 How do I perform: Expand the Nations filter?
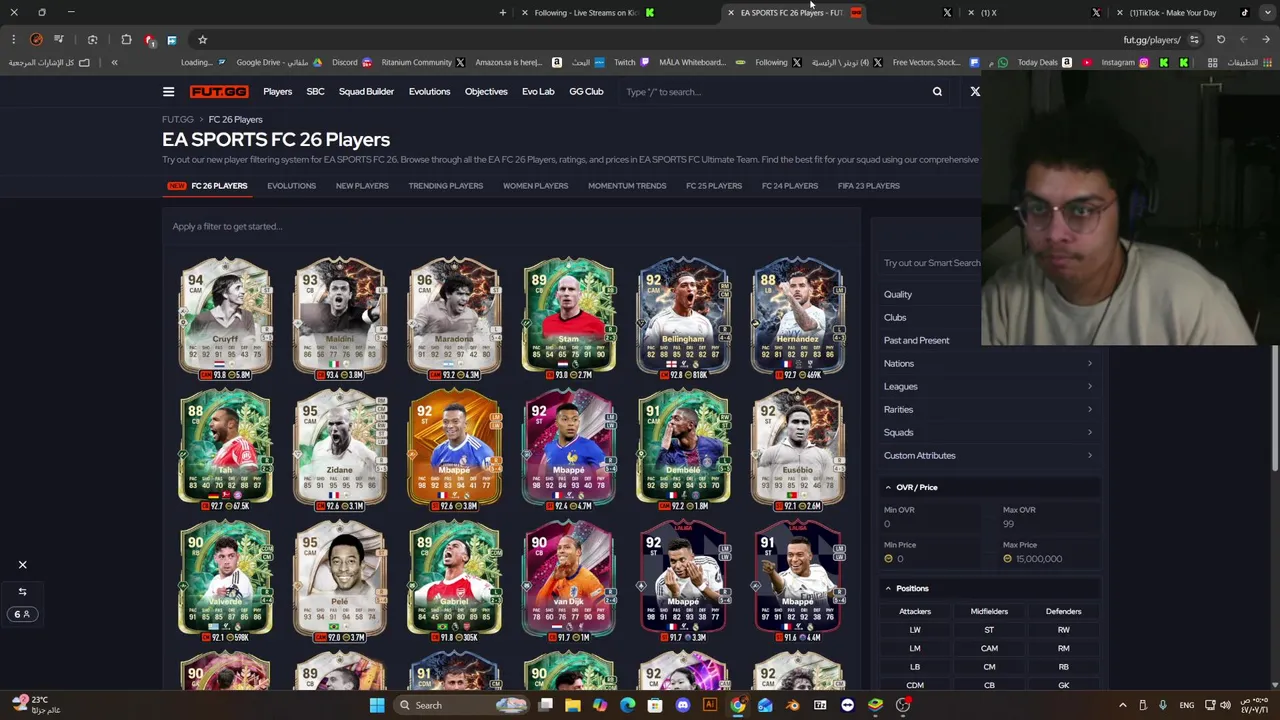click(x=989, y=363)
